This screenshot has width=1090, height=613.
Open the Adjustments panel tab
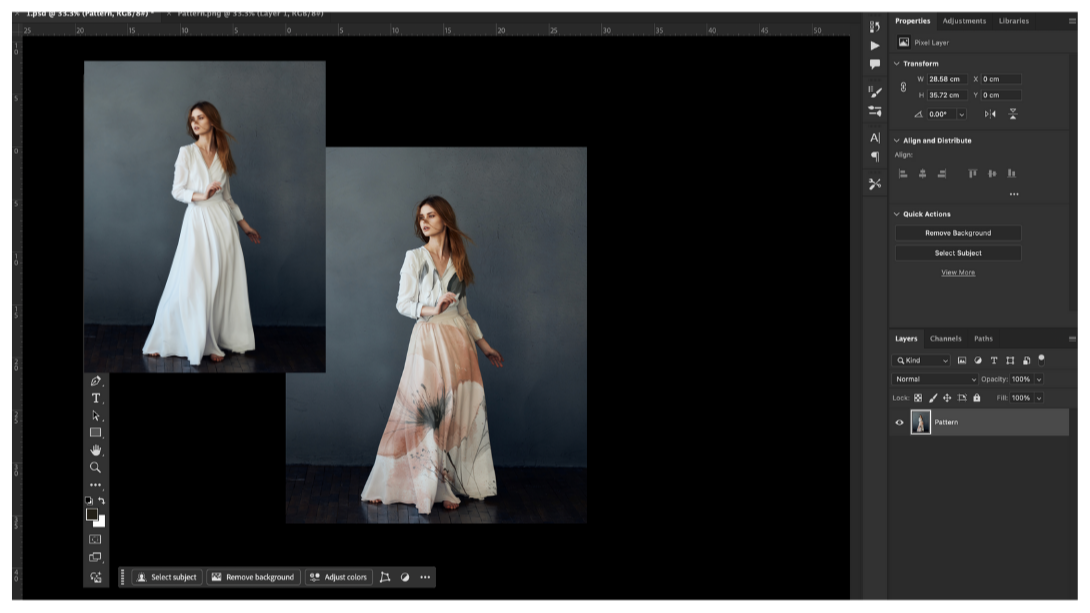coord(963,21)
